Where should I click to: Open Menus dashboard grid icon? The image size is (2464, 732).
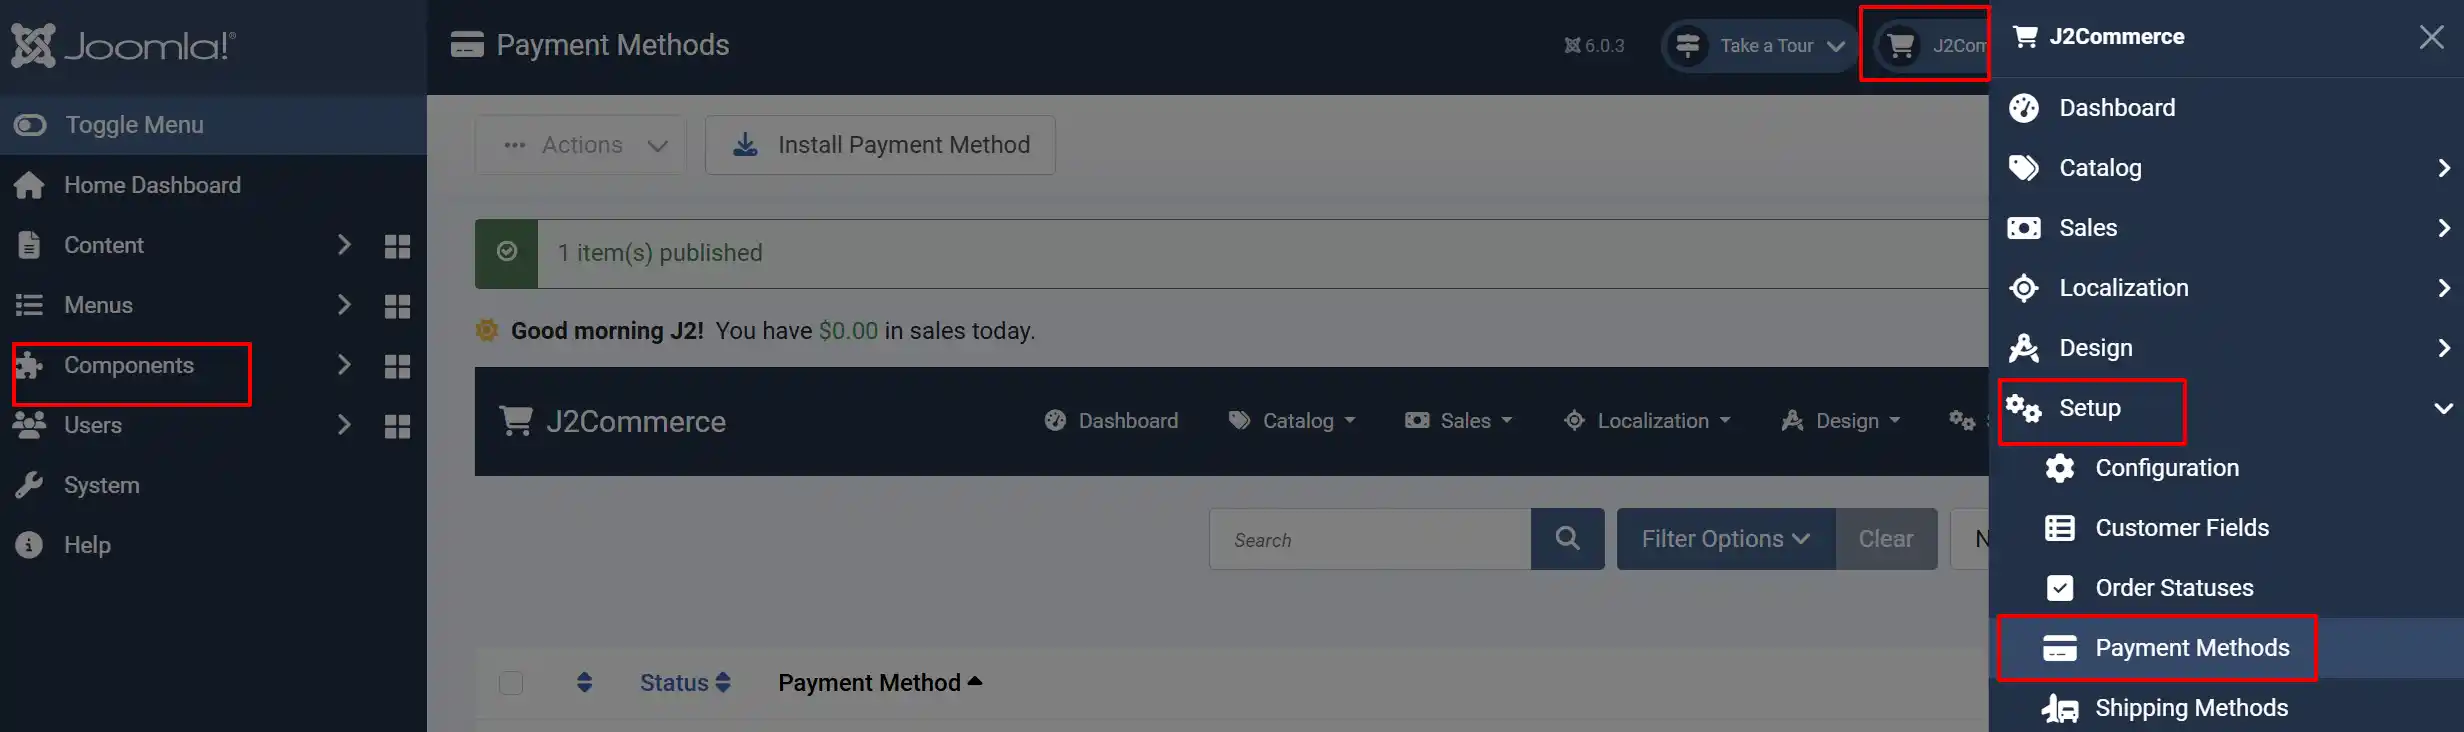pyautogui.click(x=397, y=306)
